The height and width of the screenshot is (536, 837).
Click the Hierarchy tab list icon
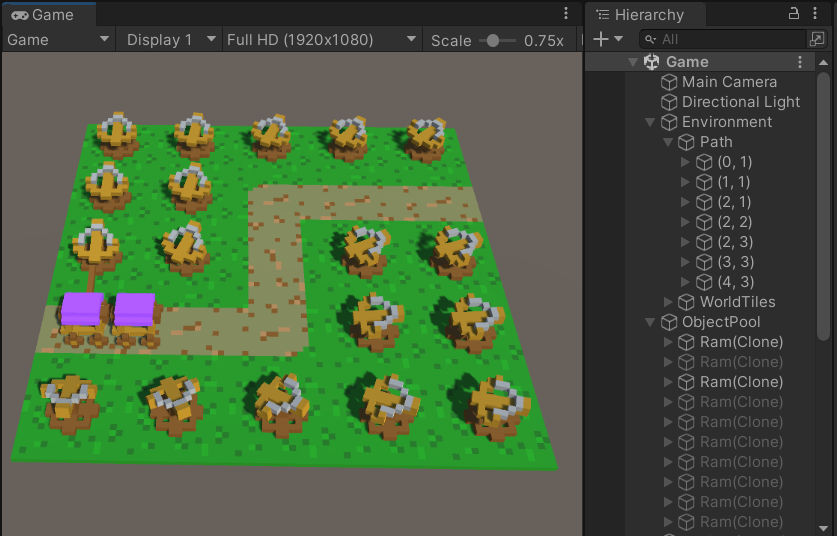pyautogui.click(x=603, y=14)
